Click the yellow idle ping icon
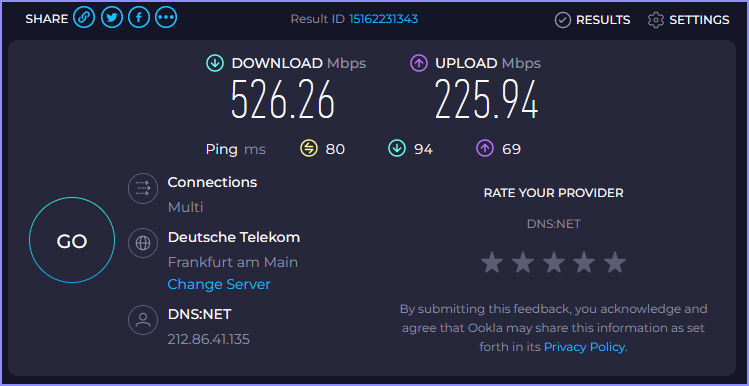749x386 pixels. (x=309, y=149)
